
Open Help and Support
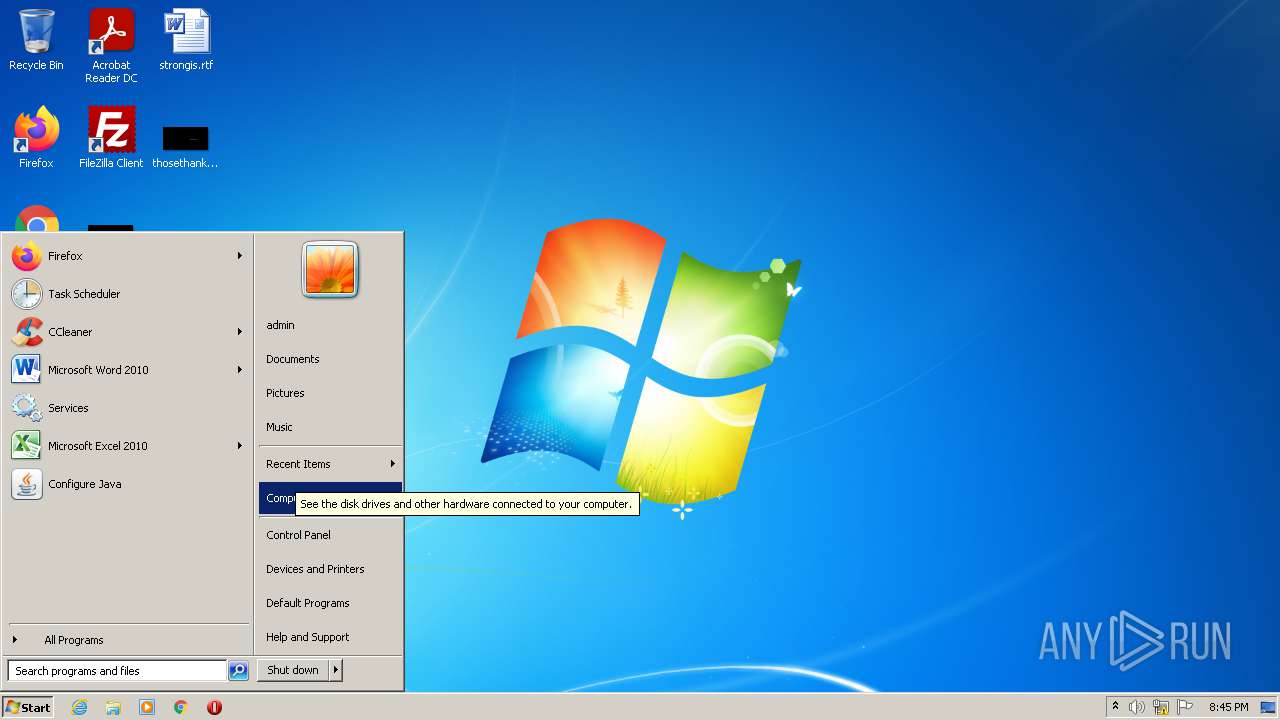coord(330,637)
